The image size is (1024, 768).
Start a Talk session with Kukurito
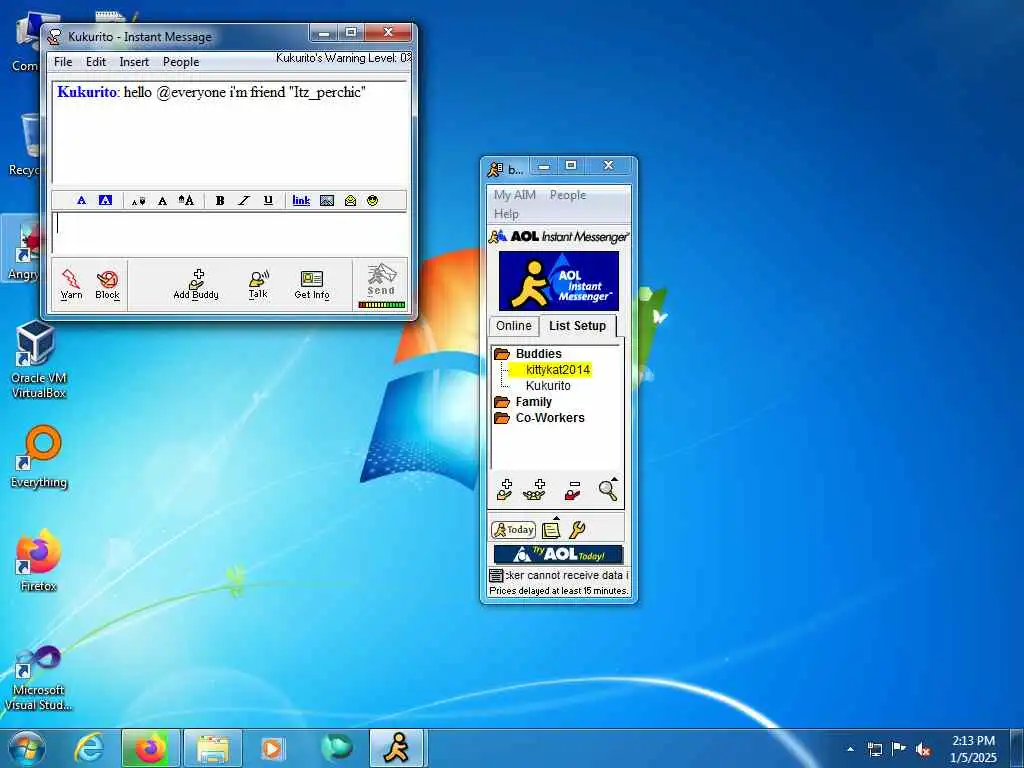[x=259, y=284]
